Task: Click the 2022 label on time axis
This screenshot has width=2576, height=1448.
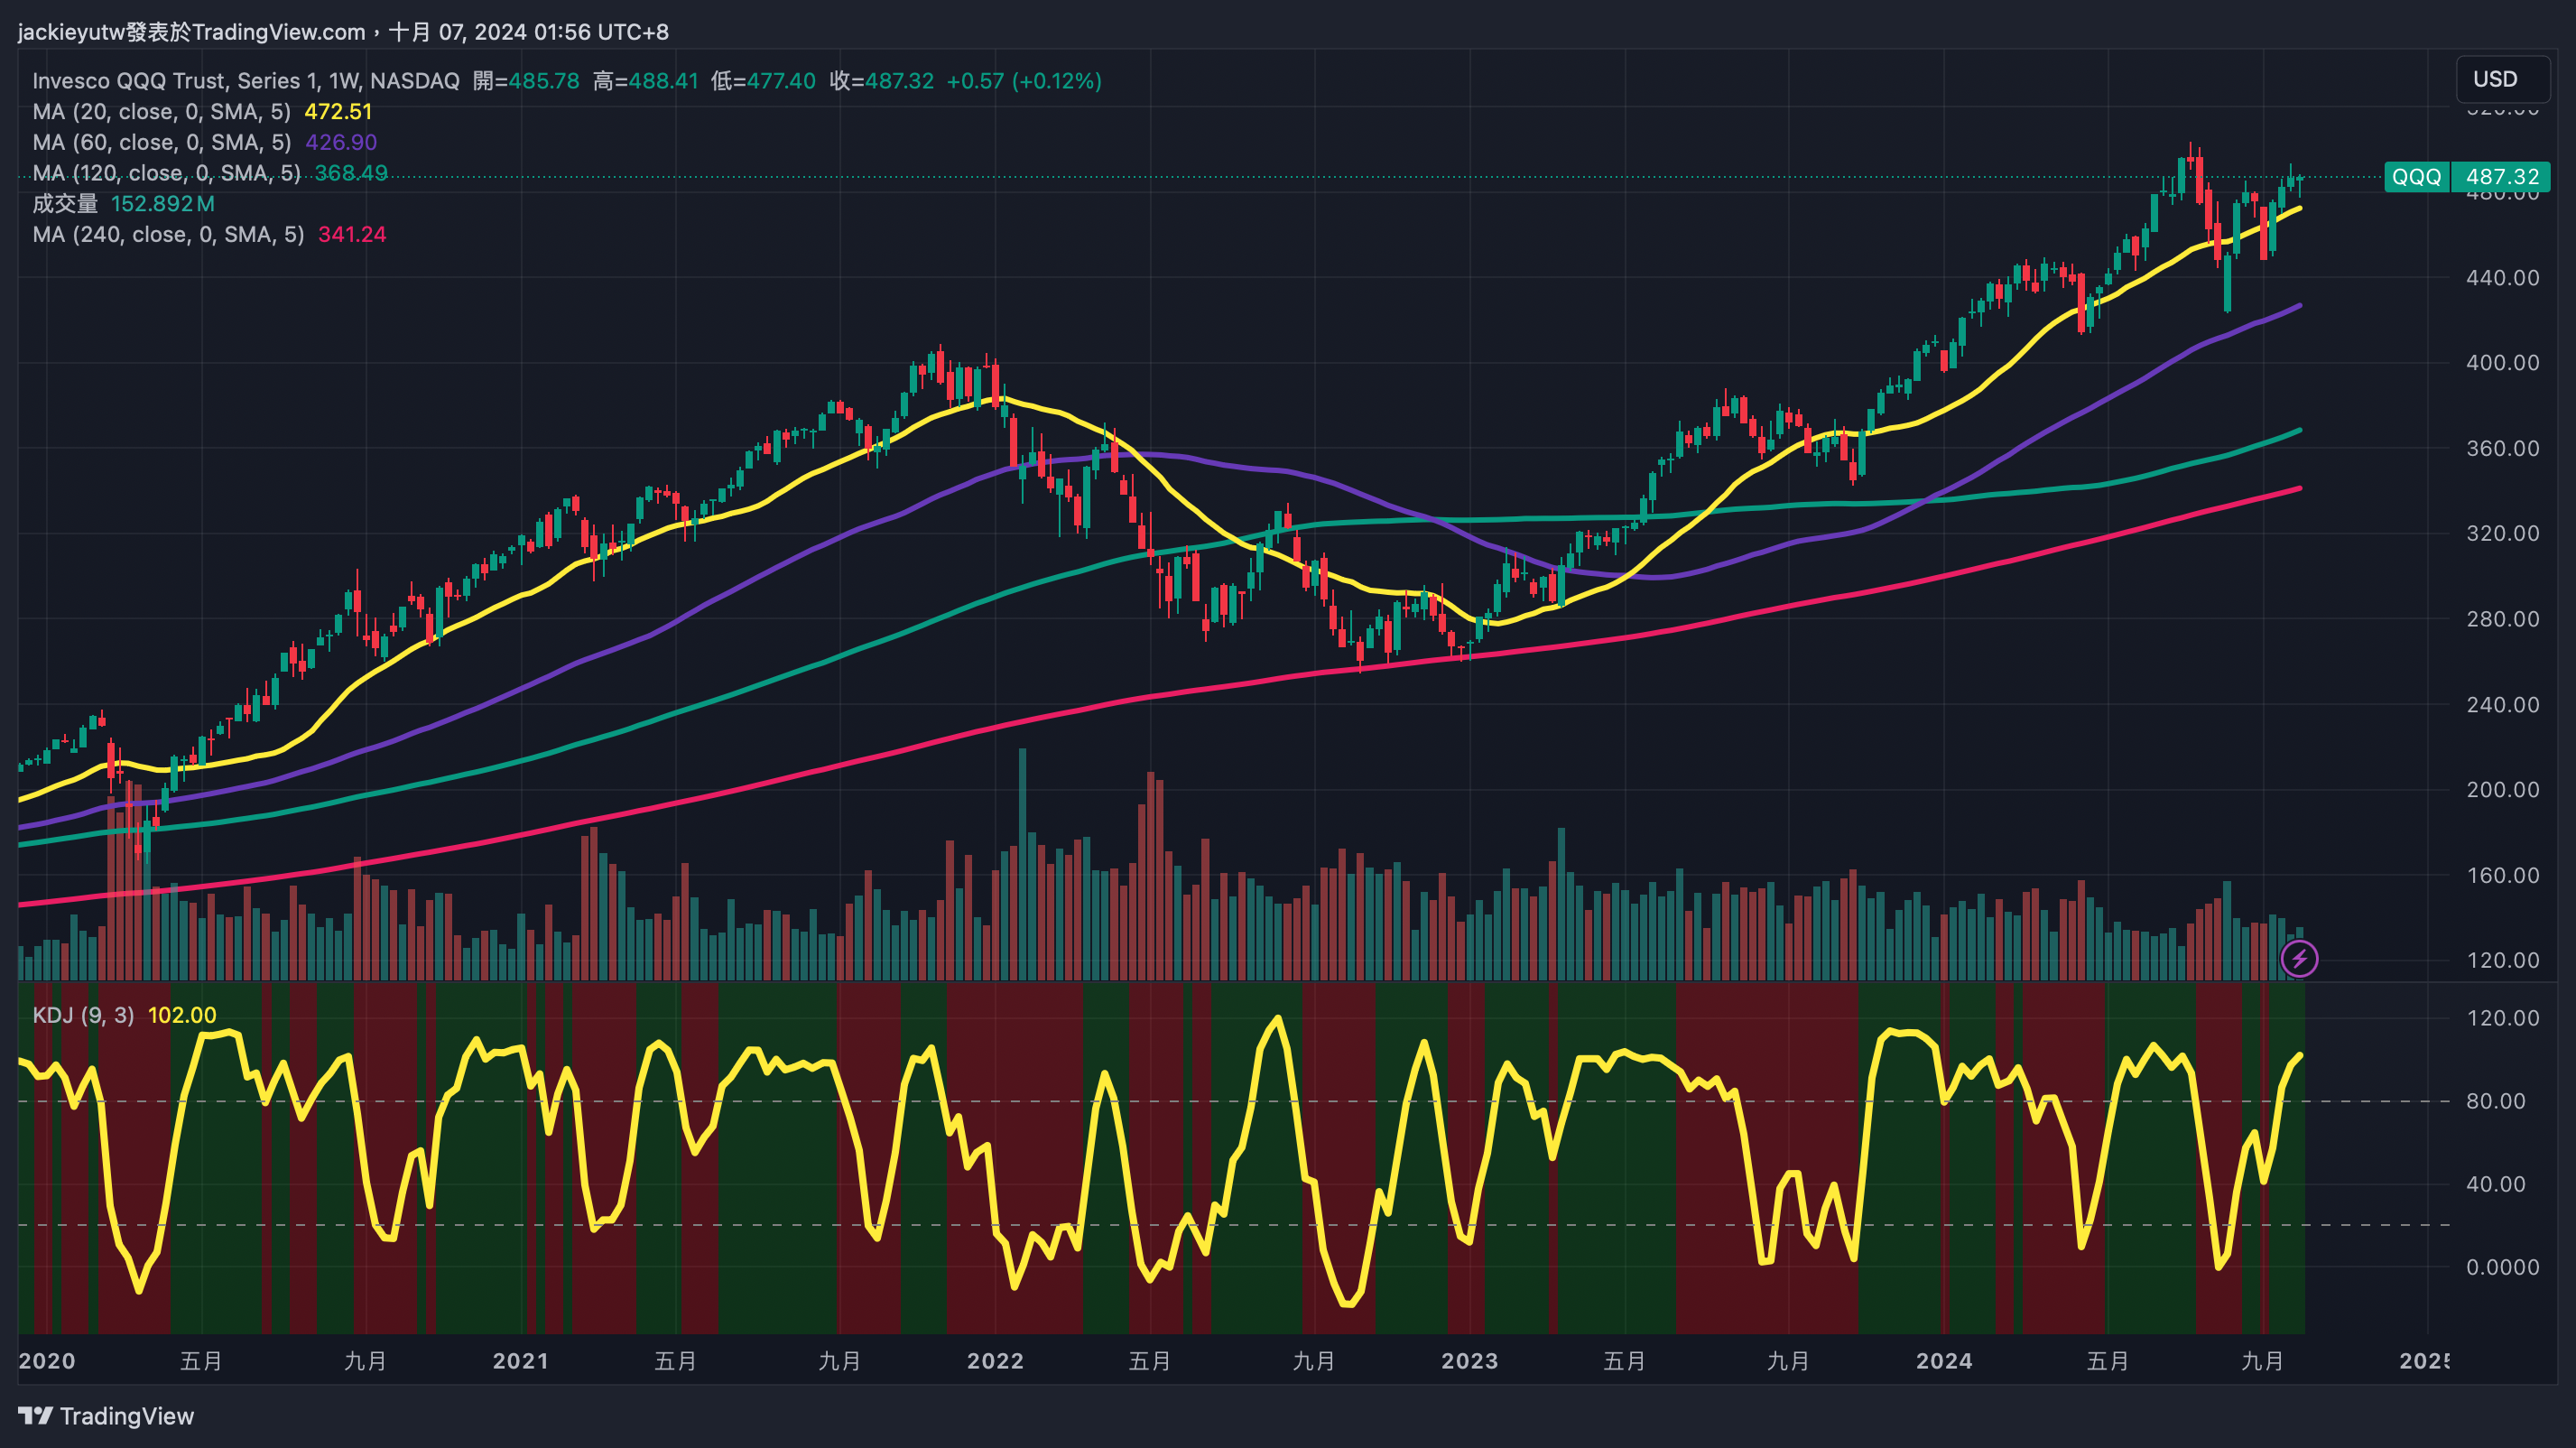Action: (x=995, y=1361)
